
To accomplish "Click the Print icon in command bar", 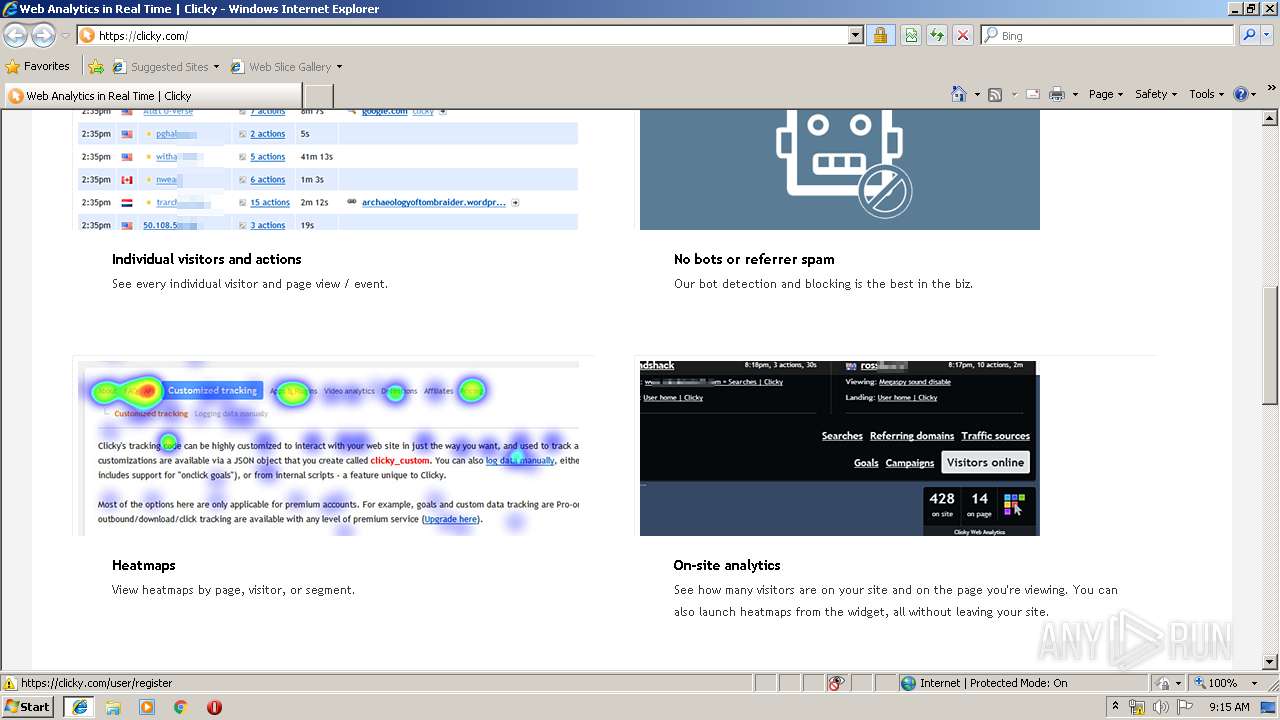I will pos(1057,94).
